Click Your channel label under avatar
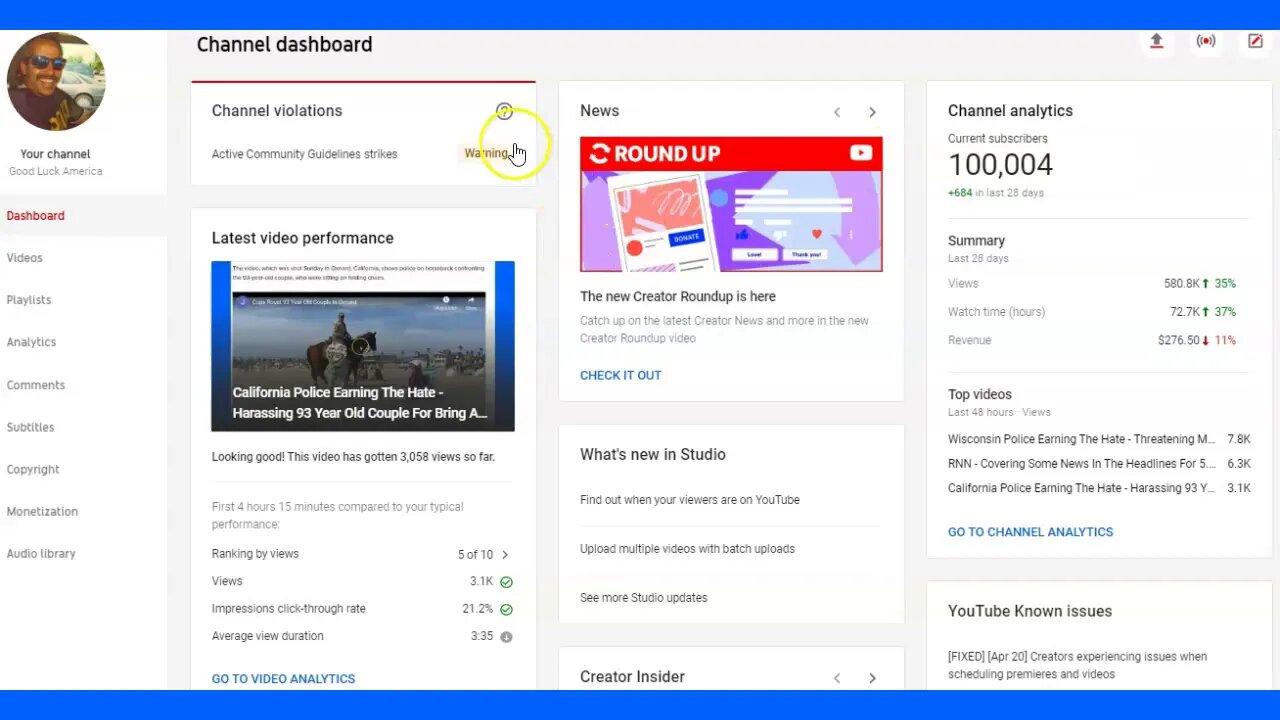1280x720 pixels. pos(55,154)
